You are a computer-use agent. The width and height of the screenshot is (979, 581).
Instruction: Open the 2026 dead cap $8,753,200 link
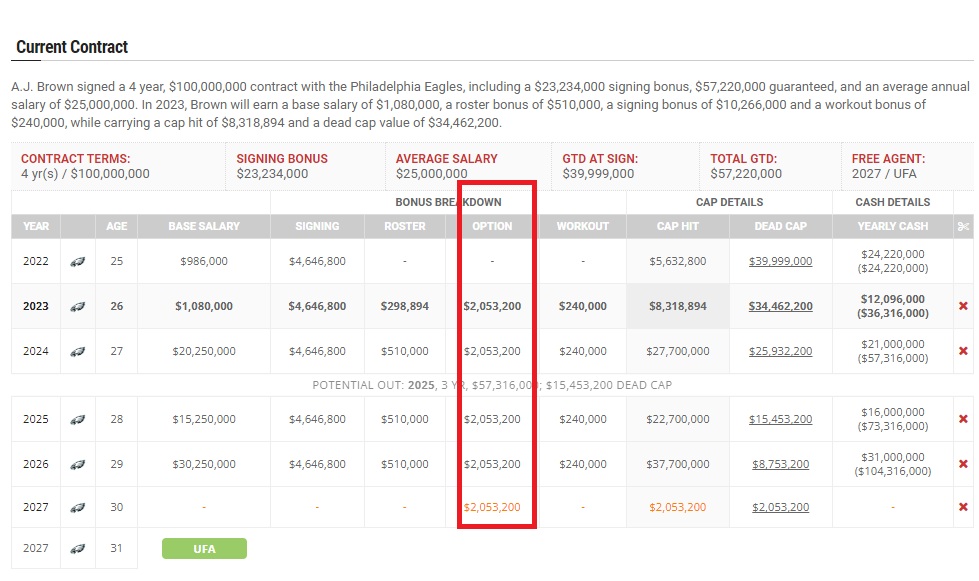[x=780, y=464]
